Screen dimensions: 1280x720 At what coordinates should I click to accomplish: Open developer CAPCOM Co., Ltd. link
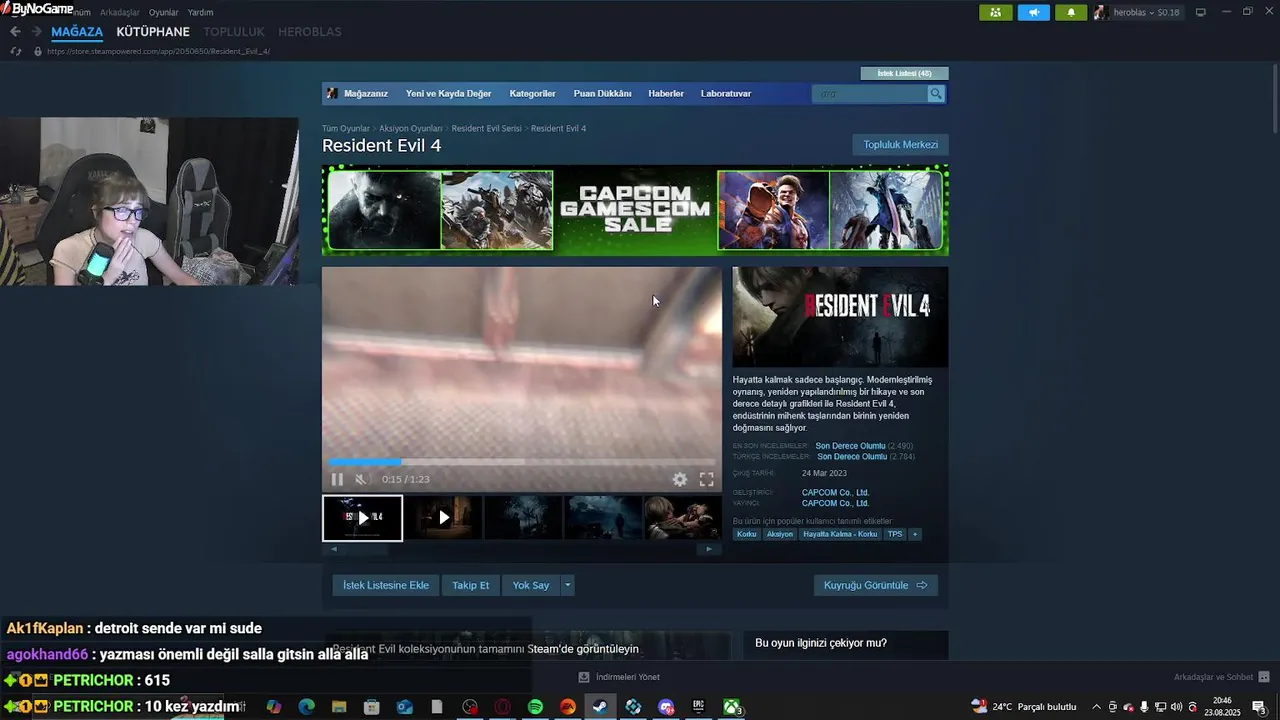(x=835, y=492)
